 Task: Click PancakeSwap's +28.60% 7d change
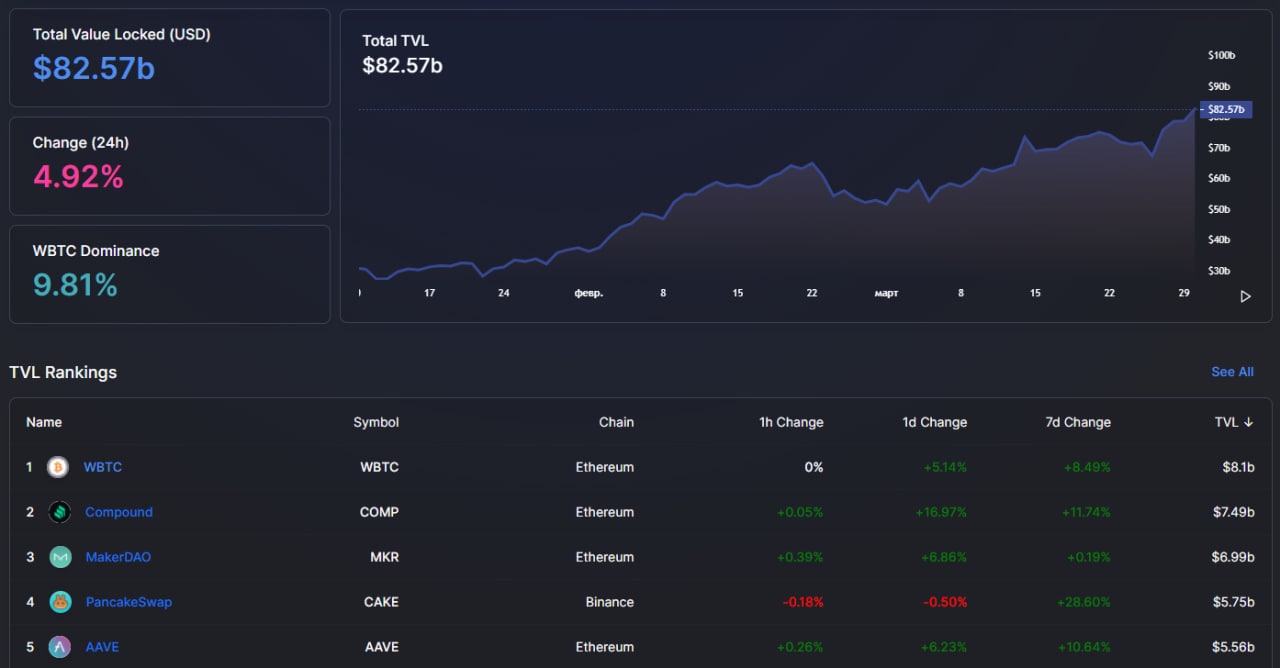pyautogui.click(x=1084, y=602)
